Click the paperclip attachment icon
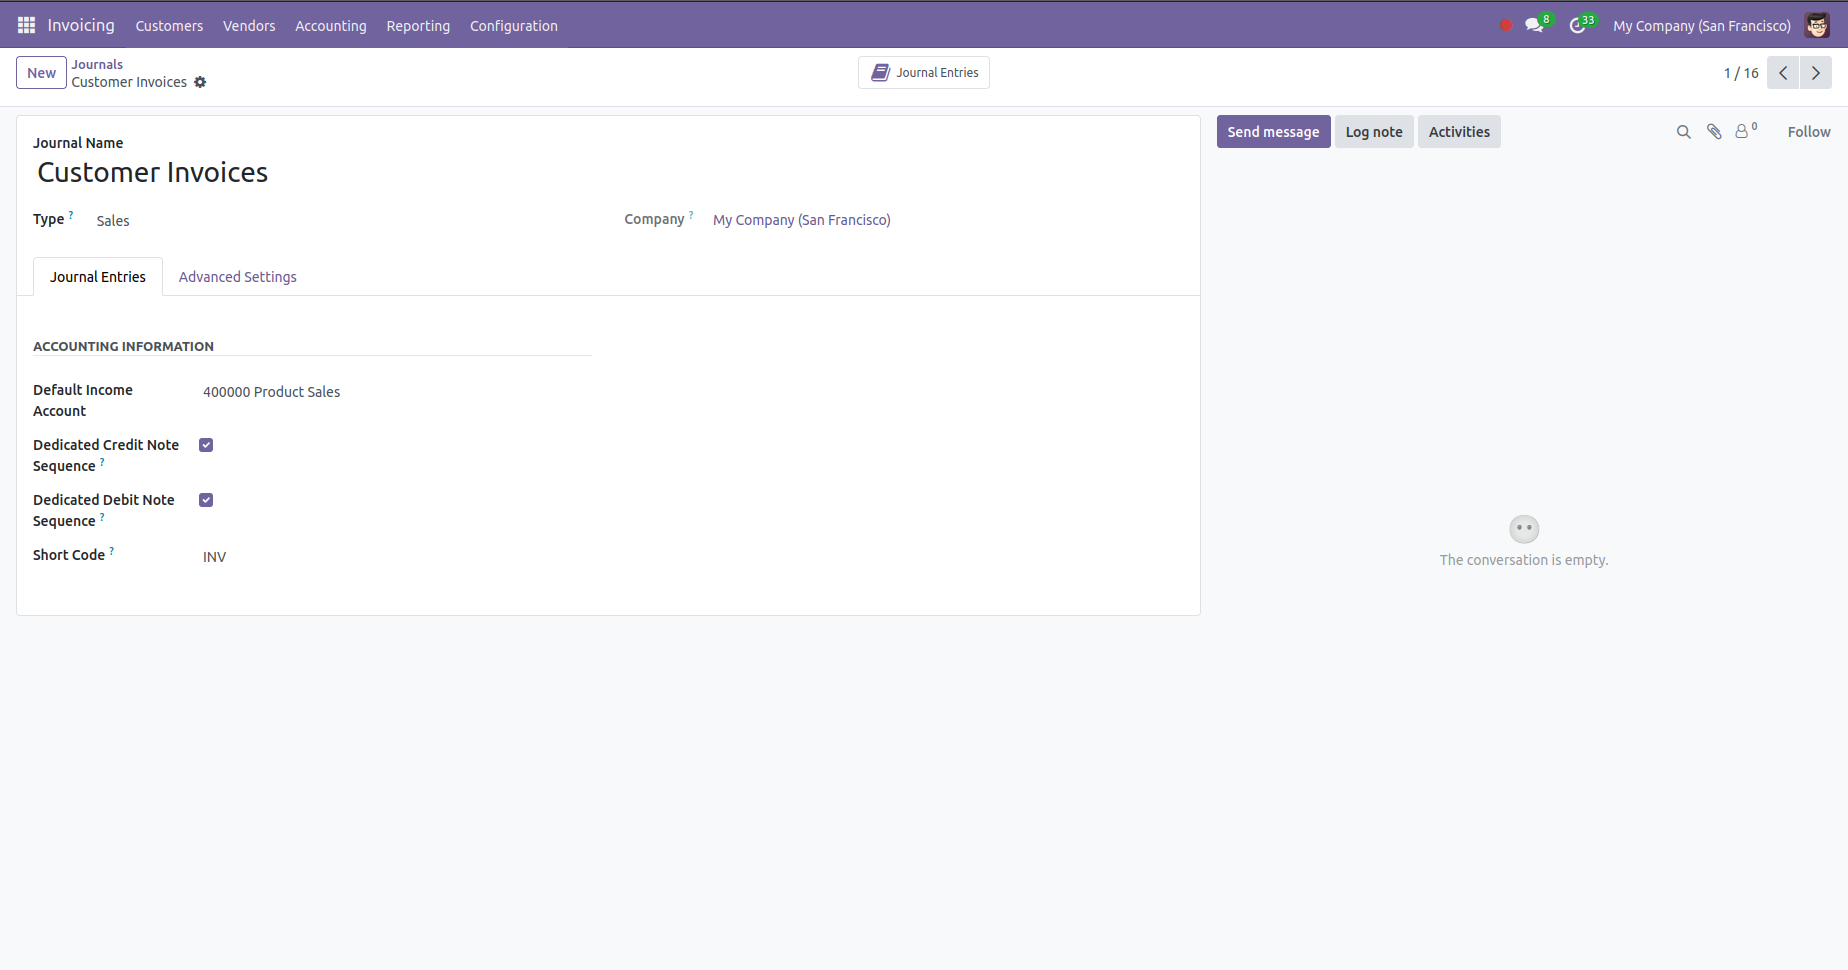This screenshot has width=1848, height=970. point(1714,132)
